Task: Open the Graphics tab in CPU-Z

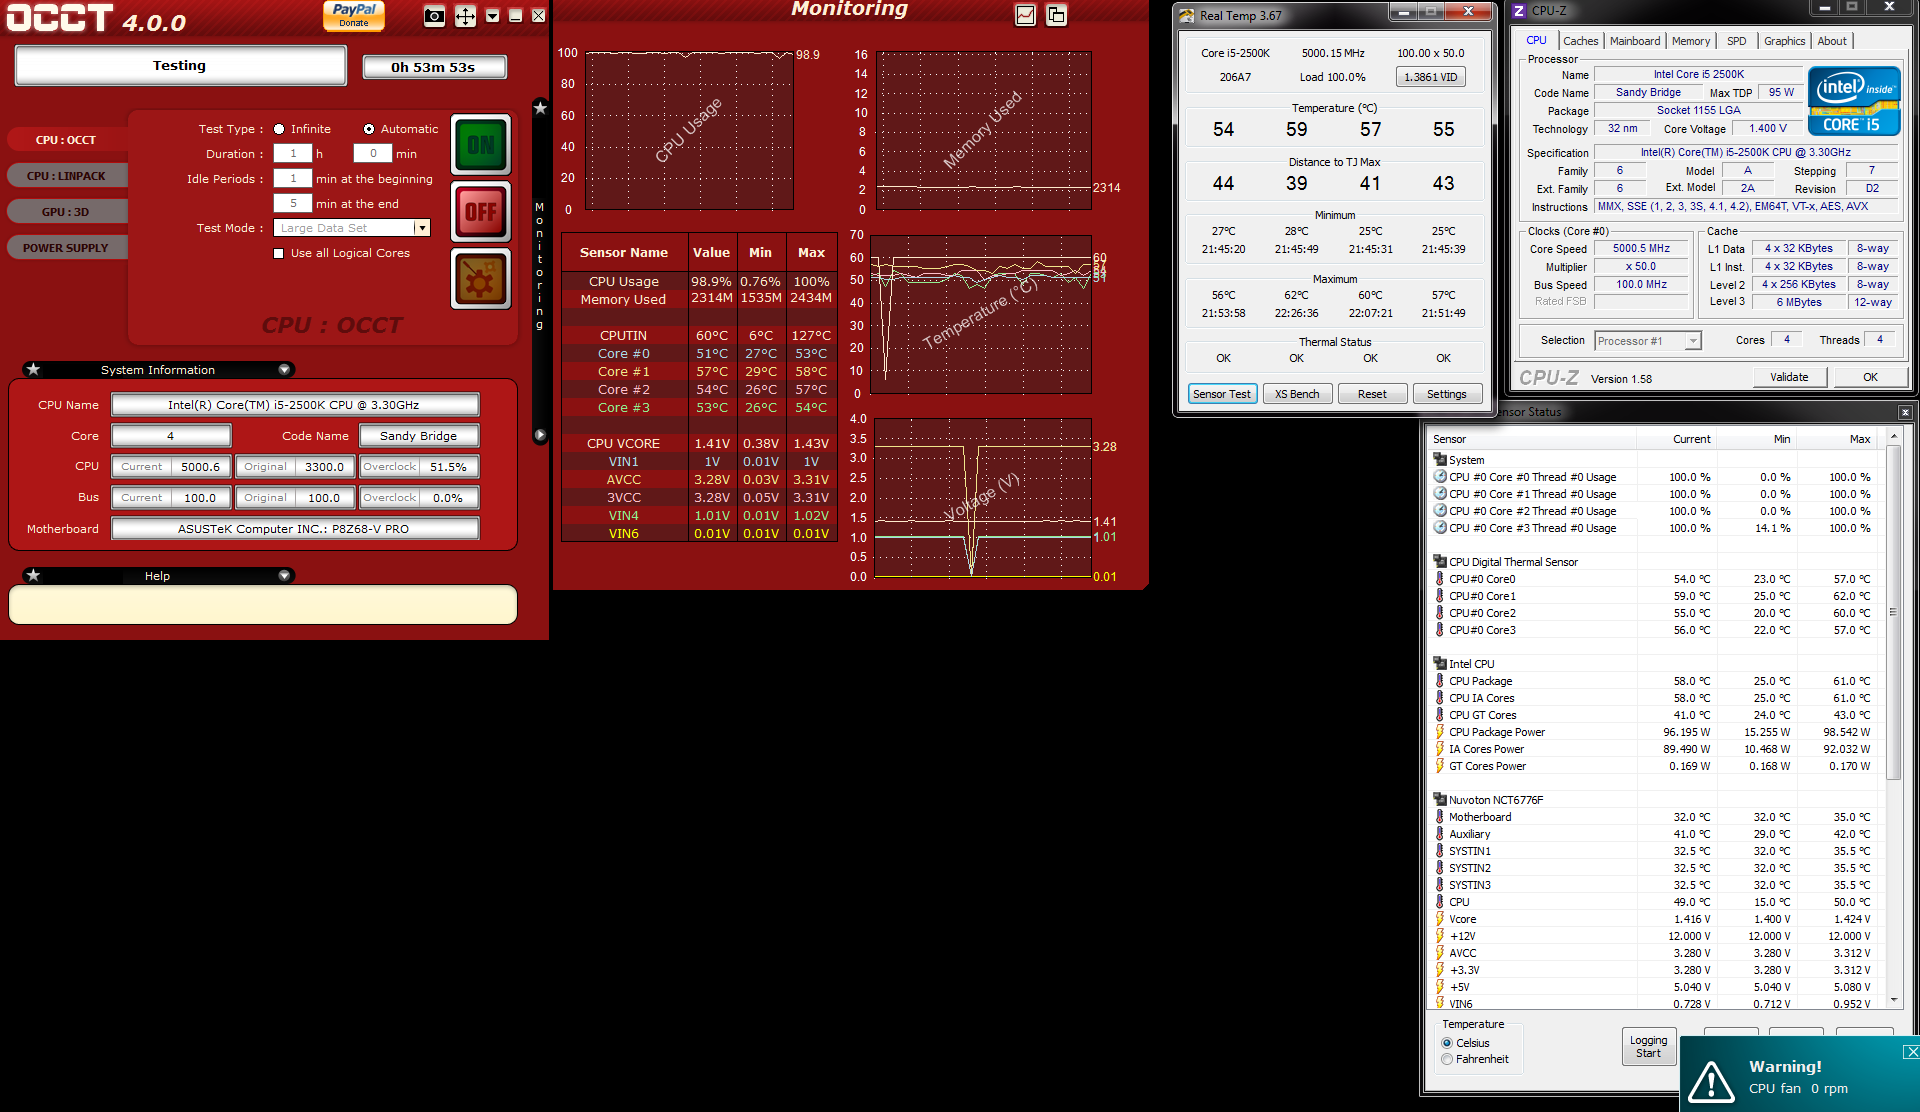Action: point(1784,41)
